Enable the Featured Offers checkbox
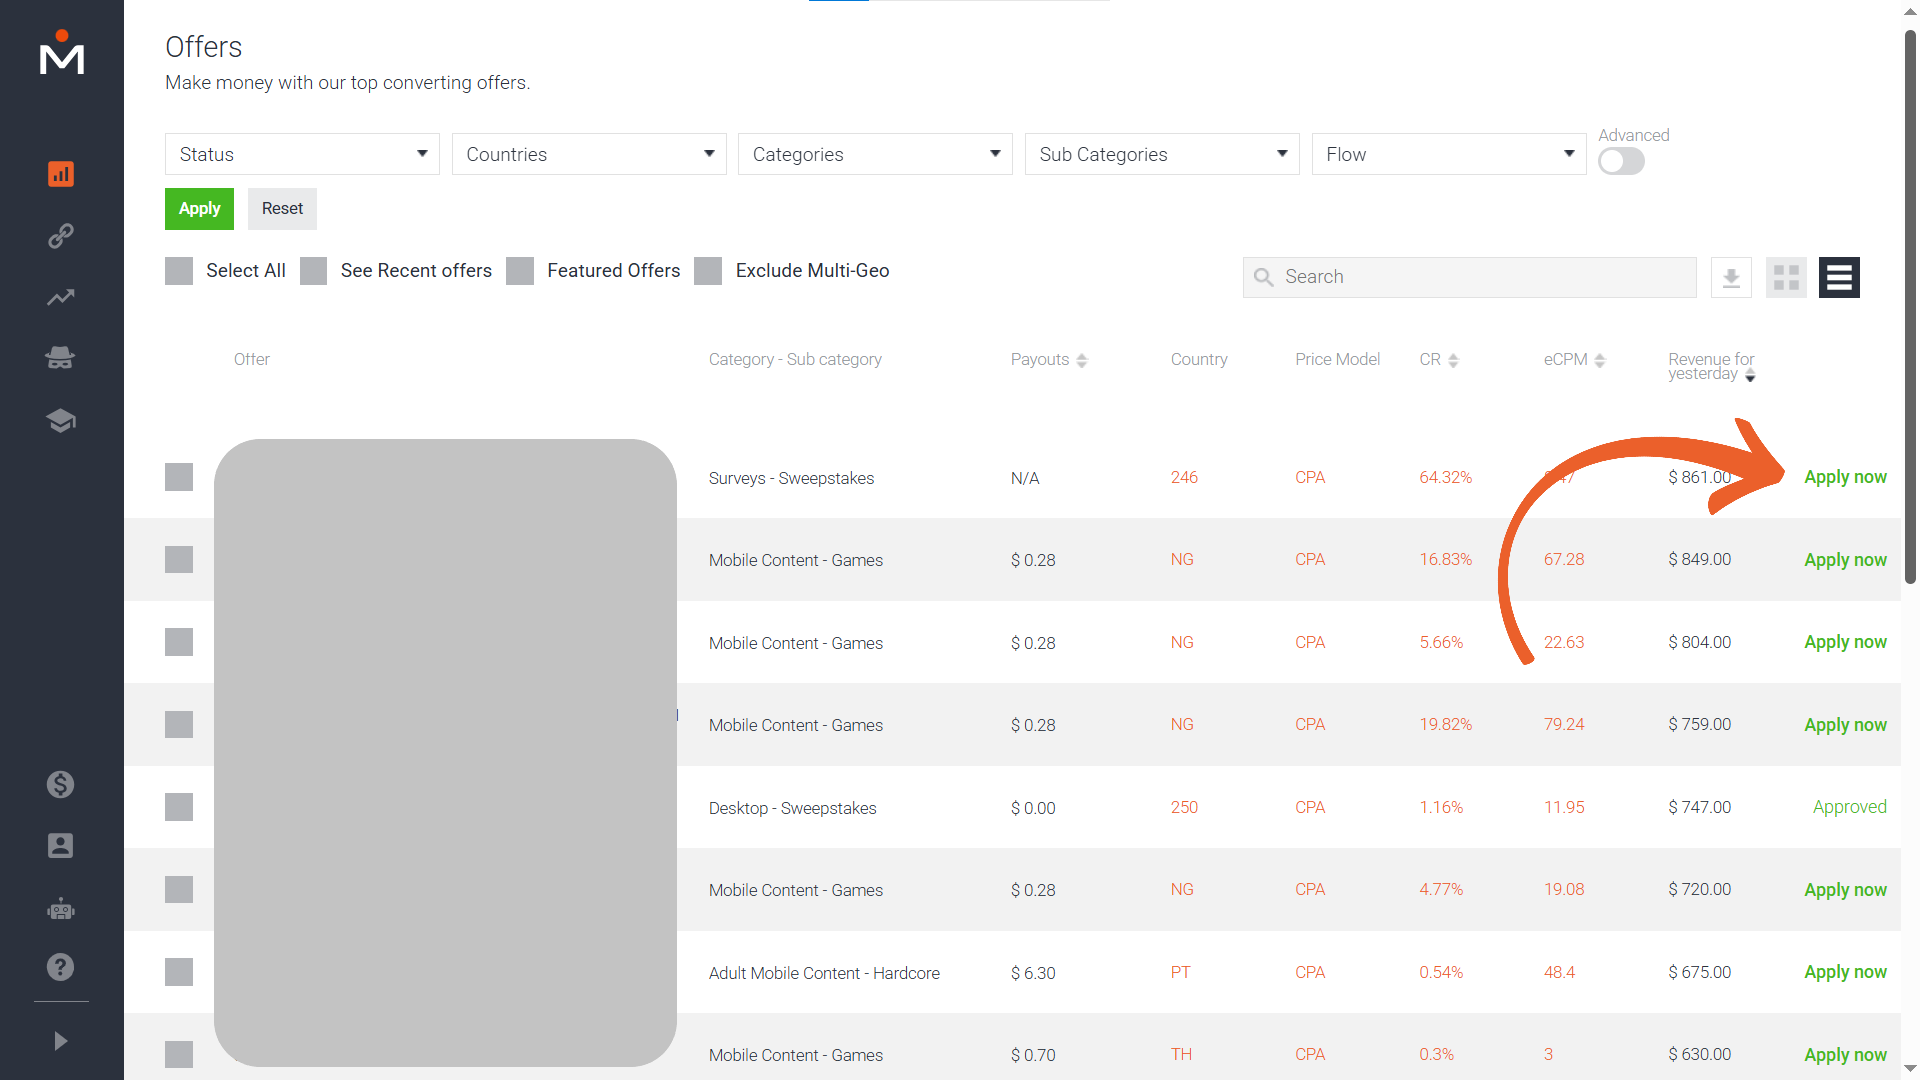The height and width of the screenshot is (1080, 1920). tap(520, 271)
